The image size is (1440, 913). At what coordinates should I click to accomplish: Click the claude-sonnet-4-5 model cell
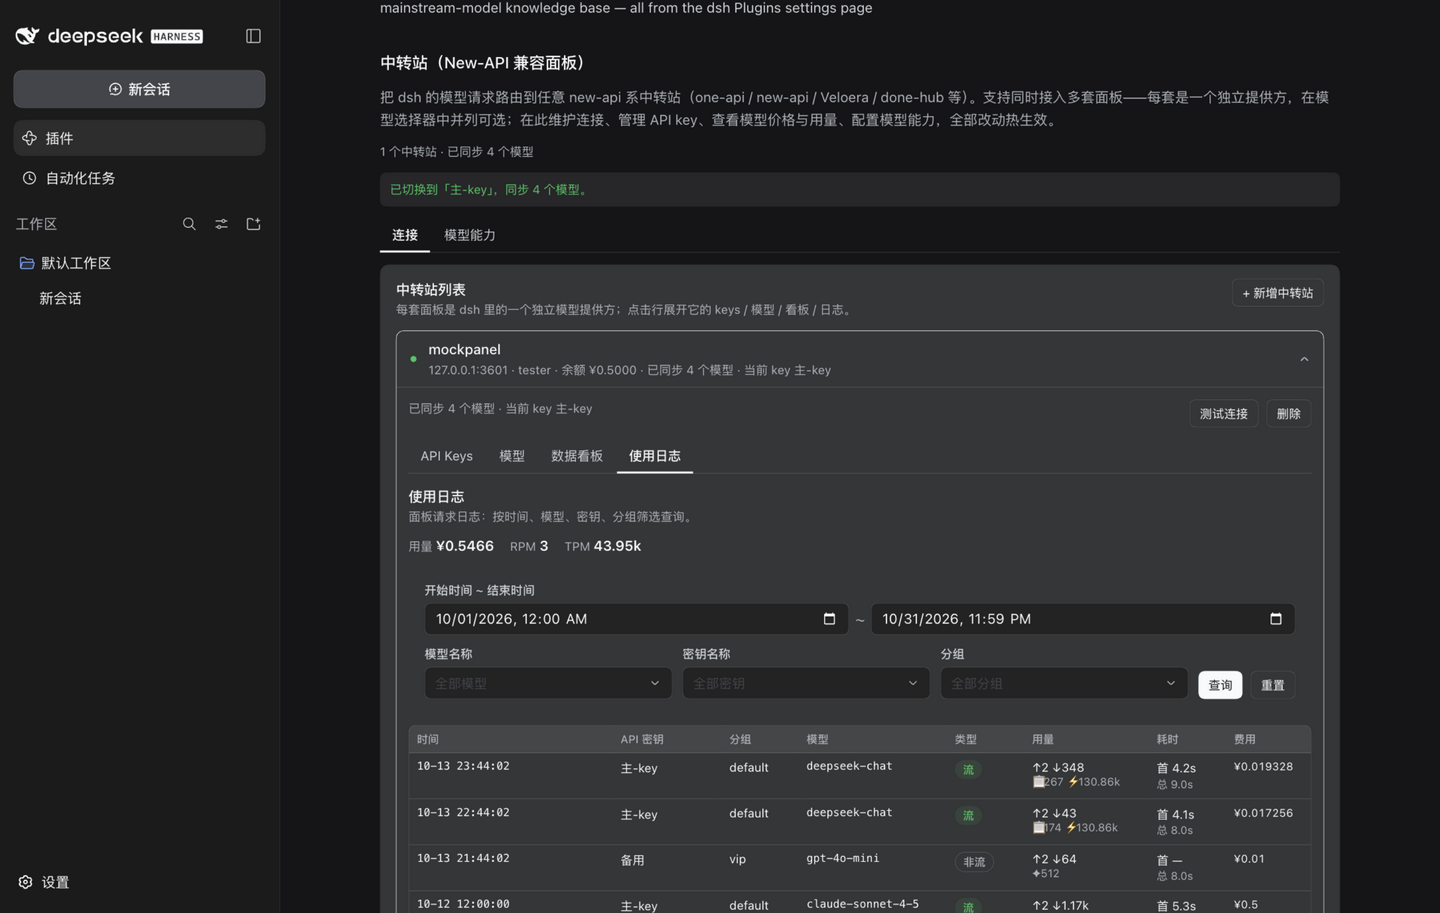click(x=862, y=904)
